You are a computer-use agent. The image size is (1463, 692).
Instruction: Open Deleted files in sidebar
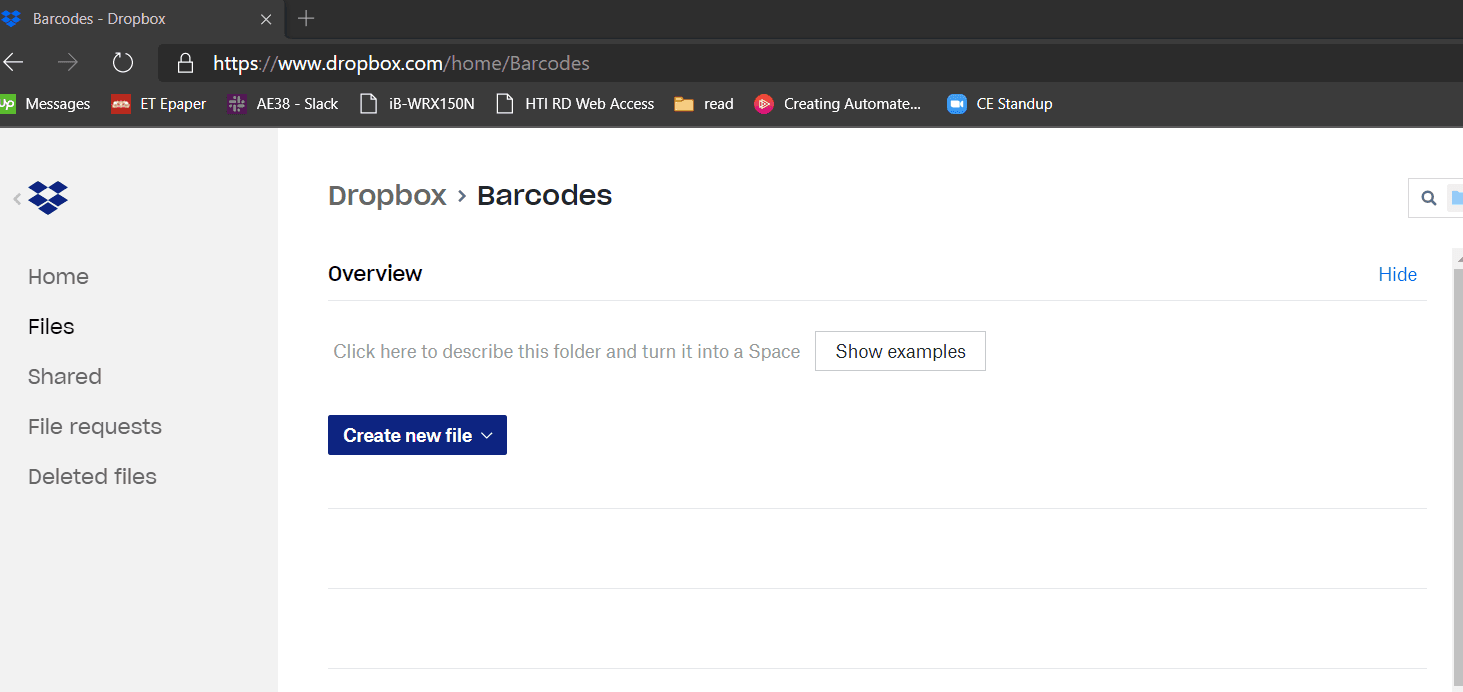coord(92,477)
